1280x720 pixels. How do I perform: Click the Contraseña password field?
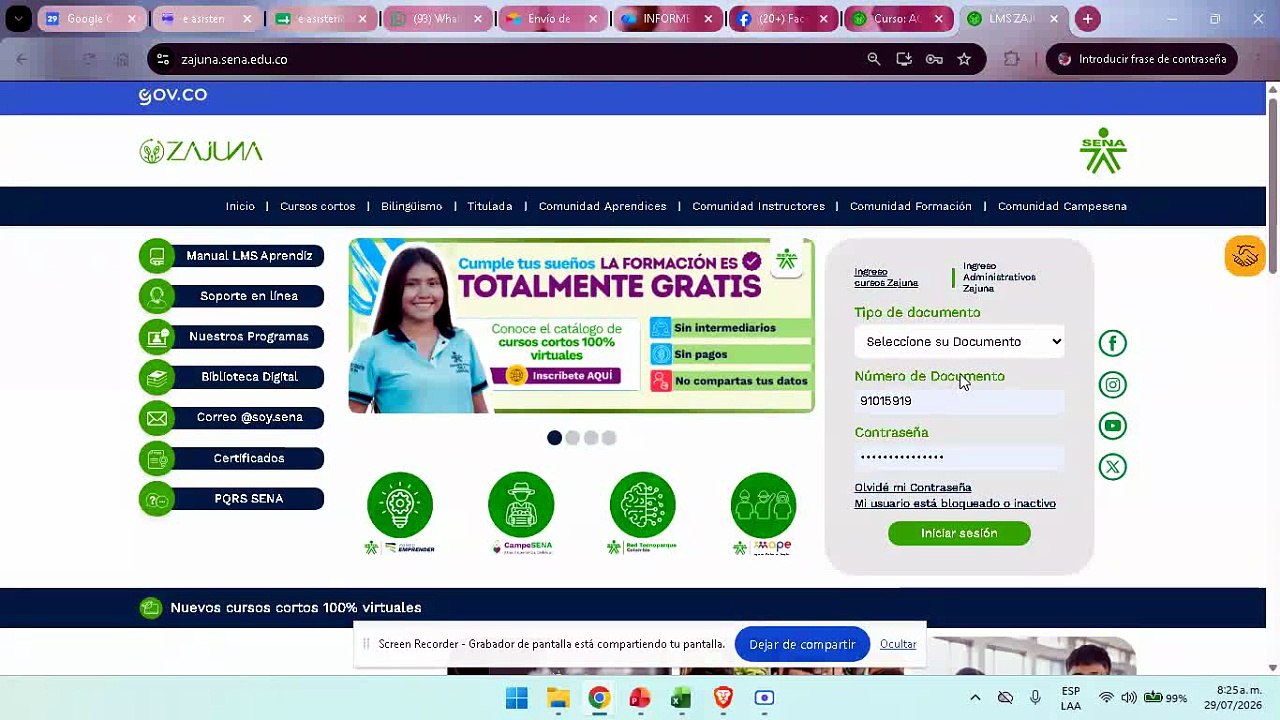(959, 457)
